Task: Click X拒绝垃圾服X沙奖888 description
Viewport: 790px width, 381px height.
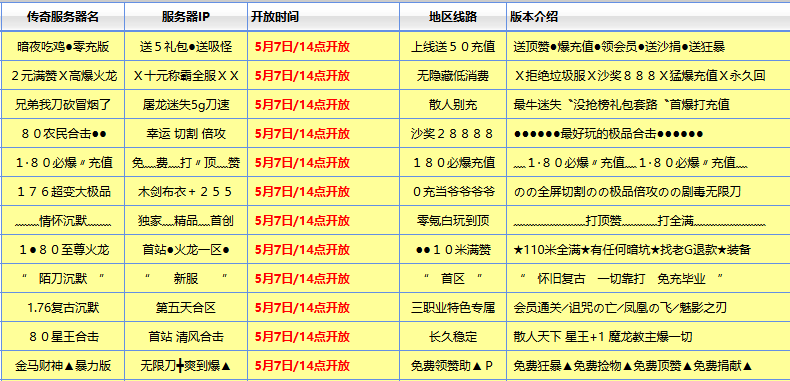Action: pos(640,76)
